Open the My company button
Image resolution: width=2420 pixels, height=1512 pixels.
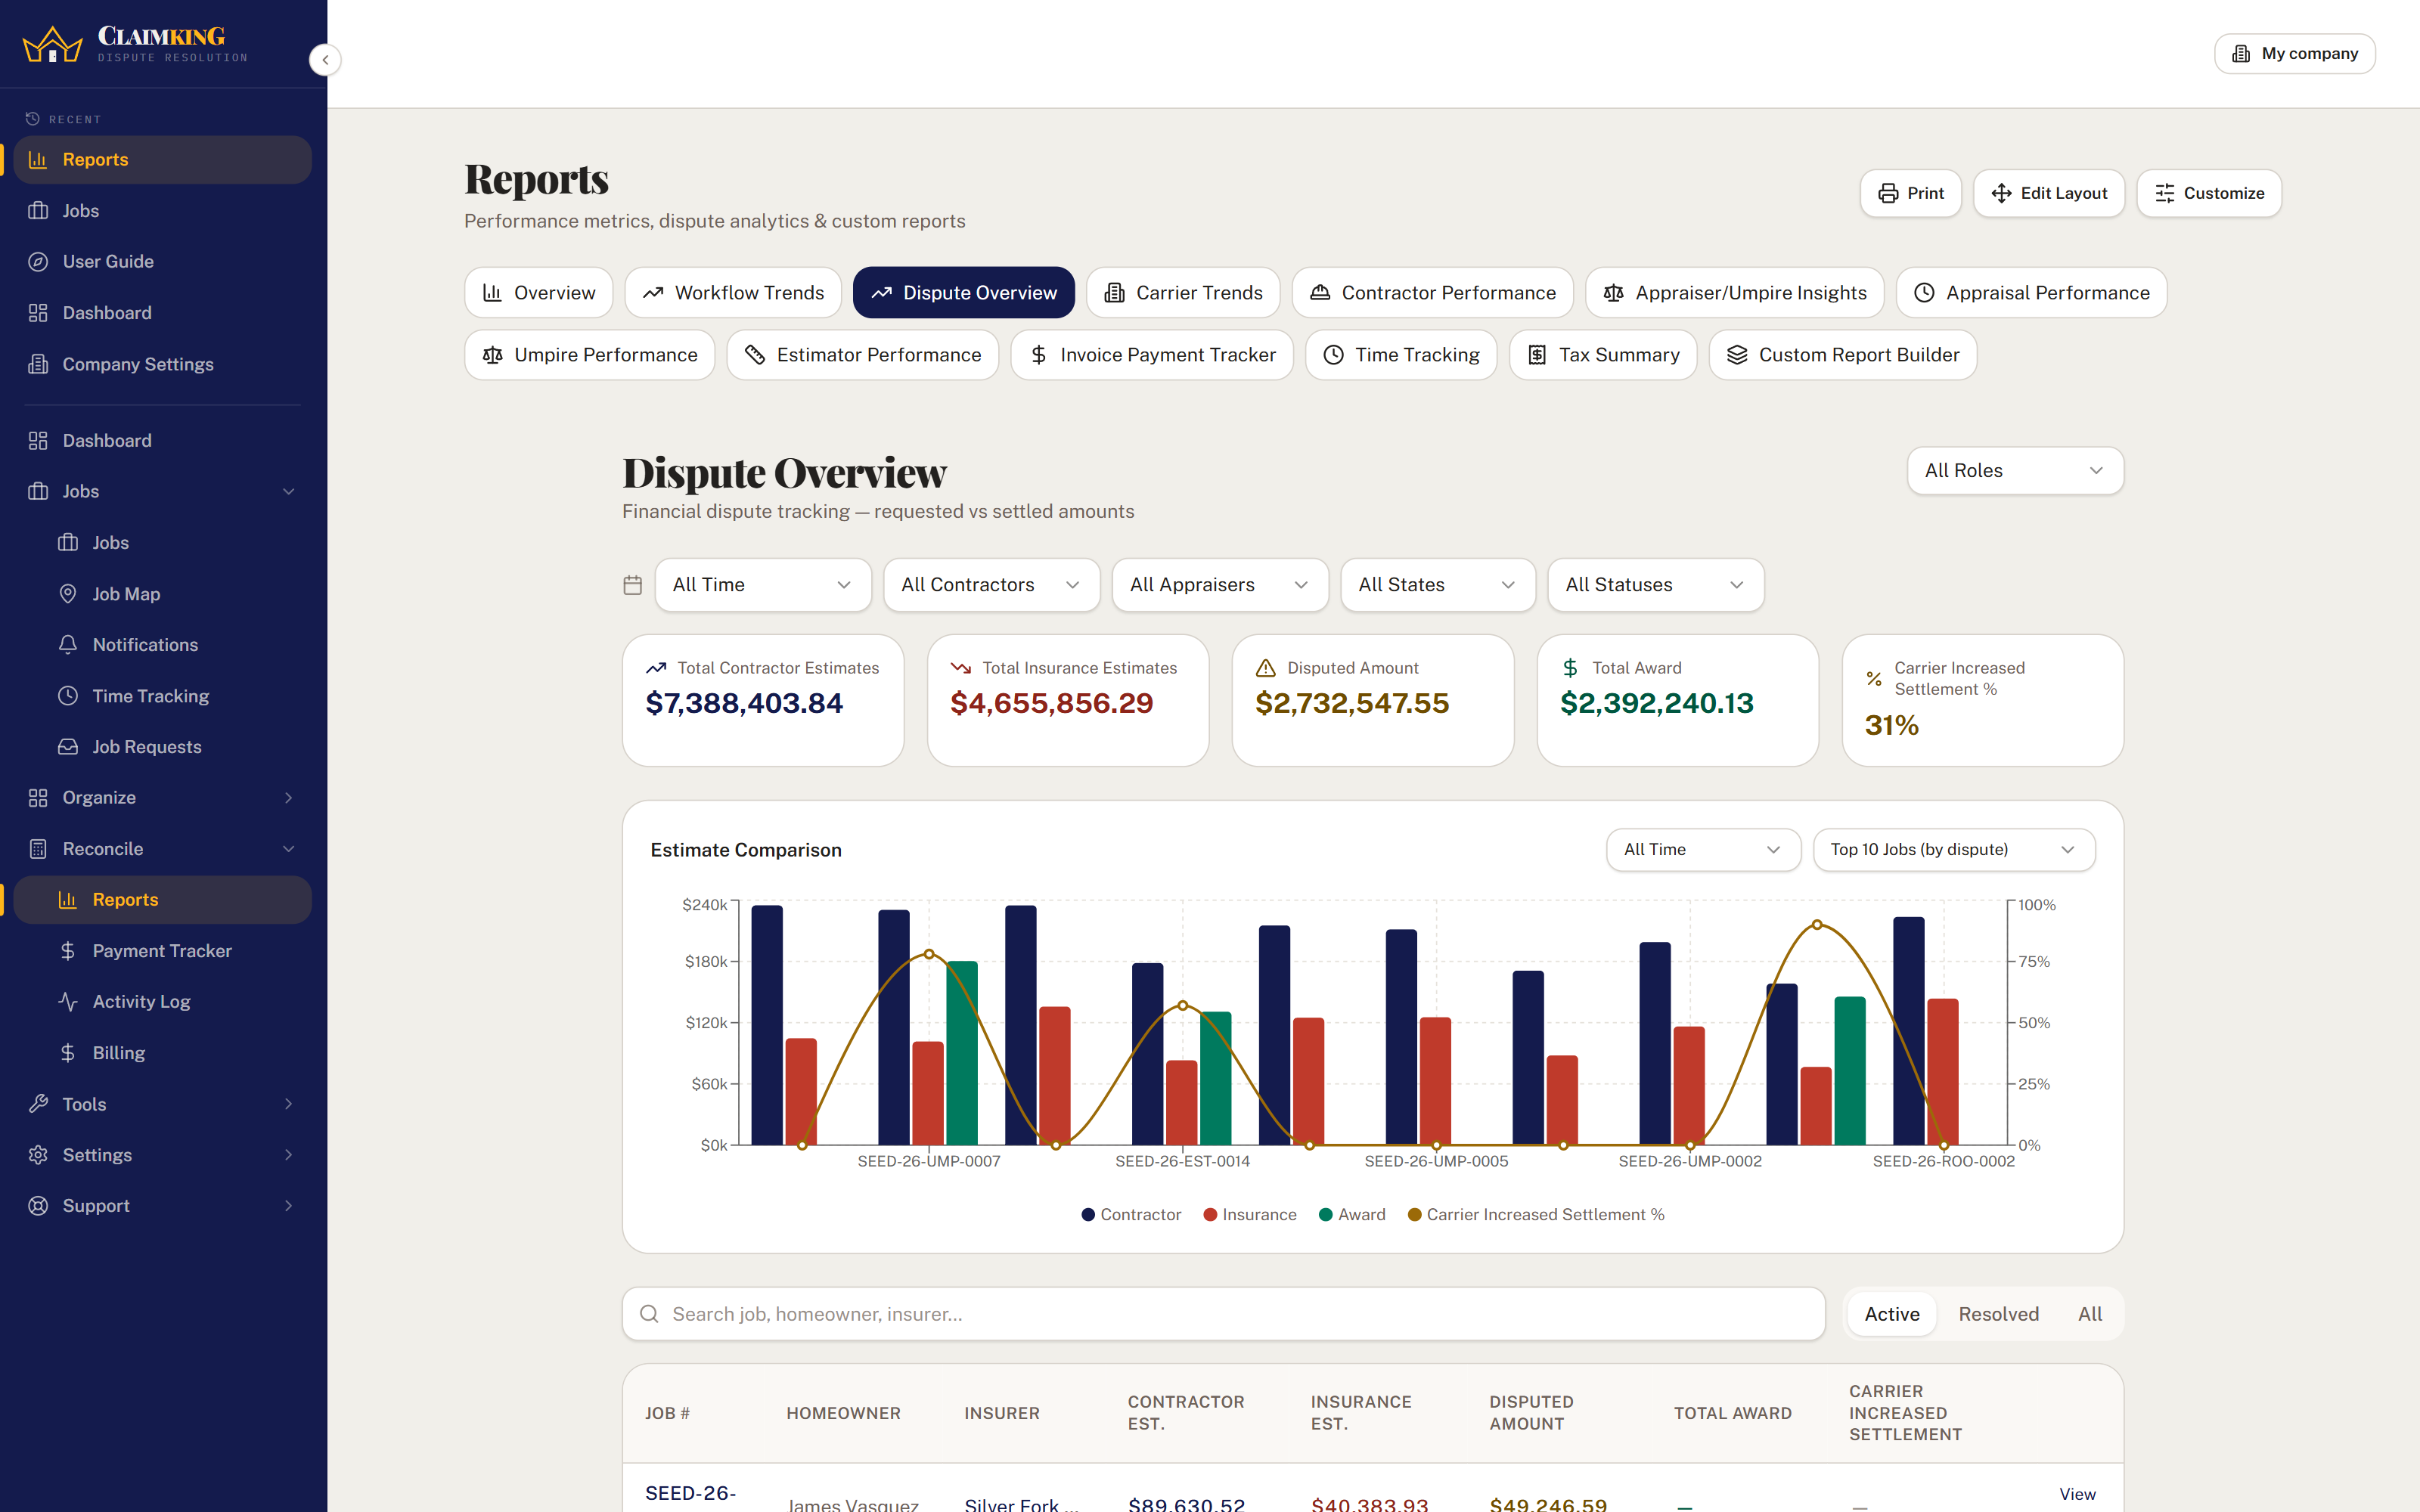(x=2295, y=54)
